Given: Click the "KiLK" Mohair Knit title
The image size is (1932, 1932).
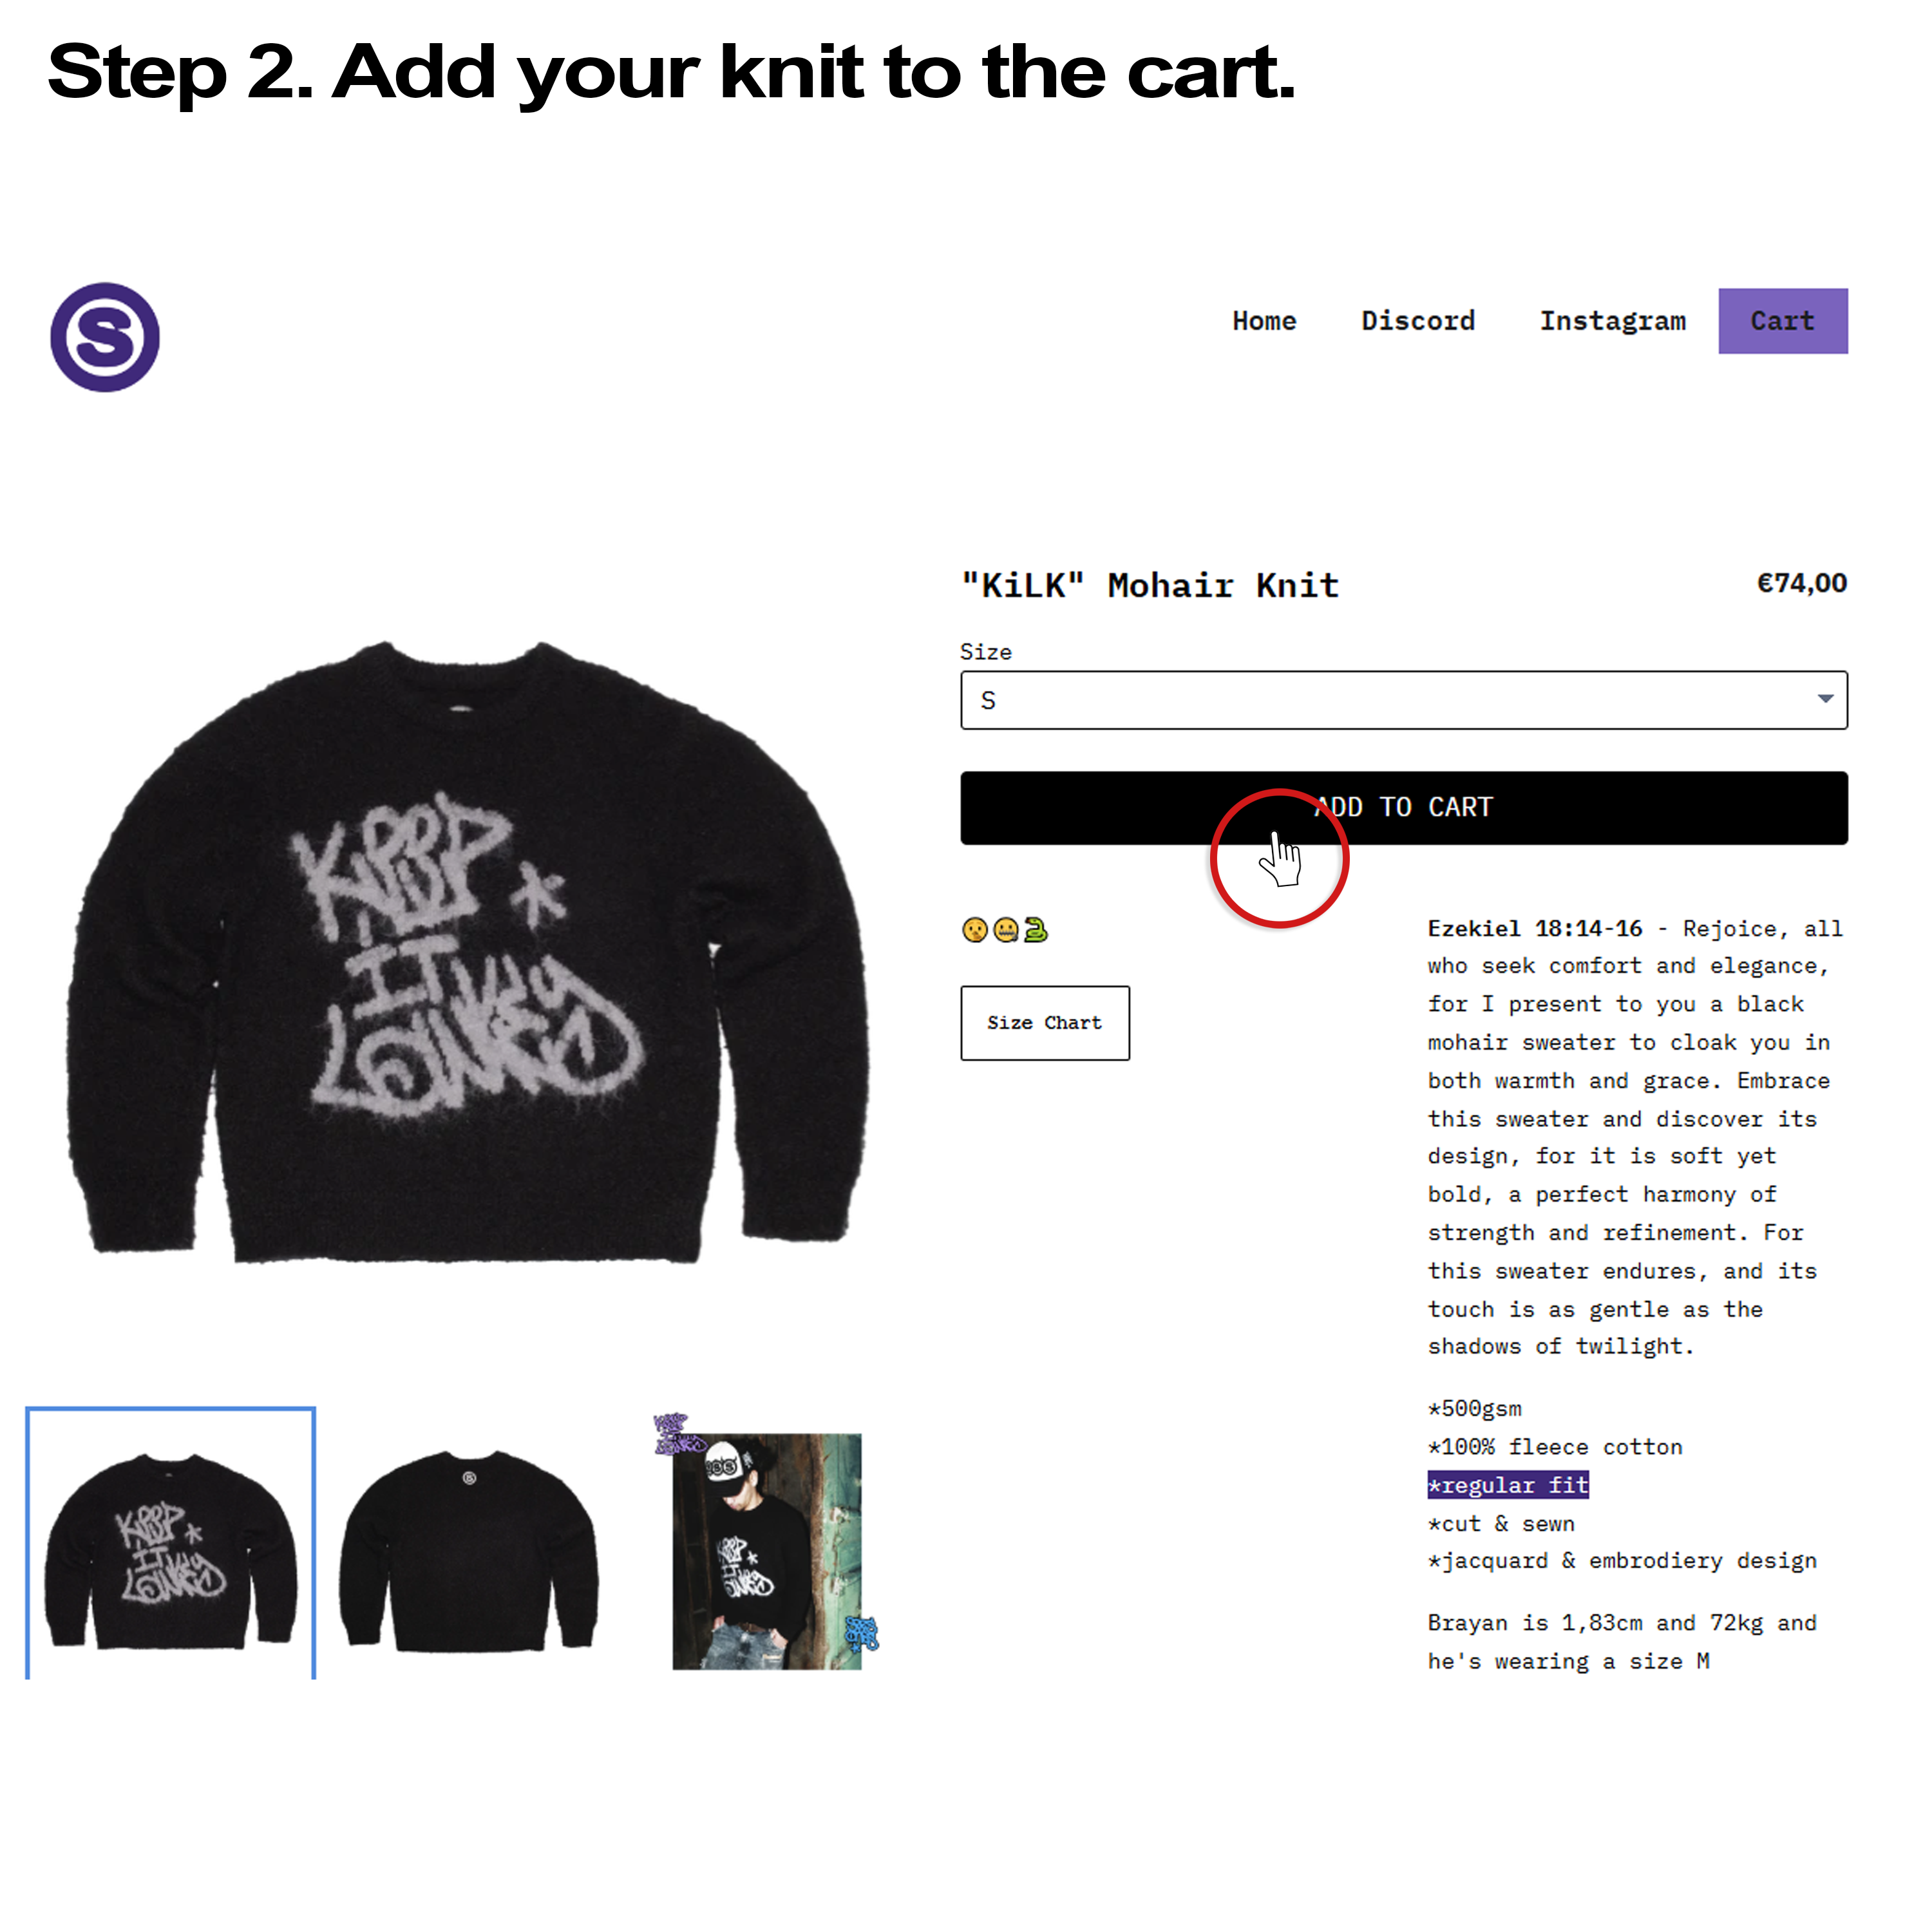Looking at the screenshot, I should (1149, 585).
